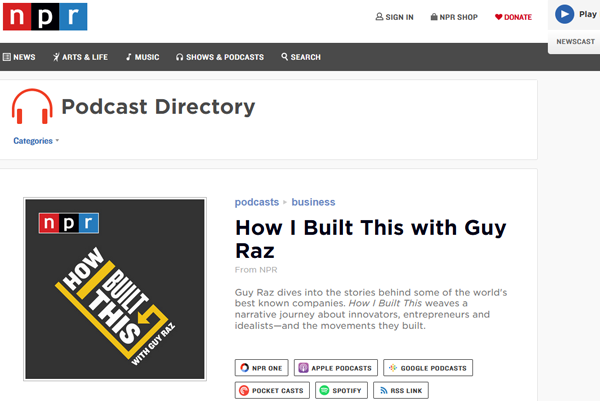The width and height of the screenshot is (600, 401).
Task: Open the SEARCH menu label
Action: pos(306,57)
